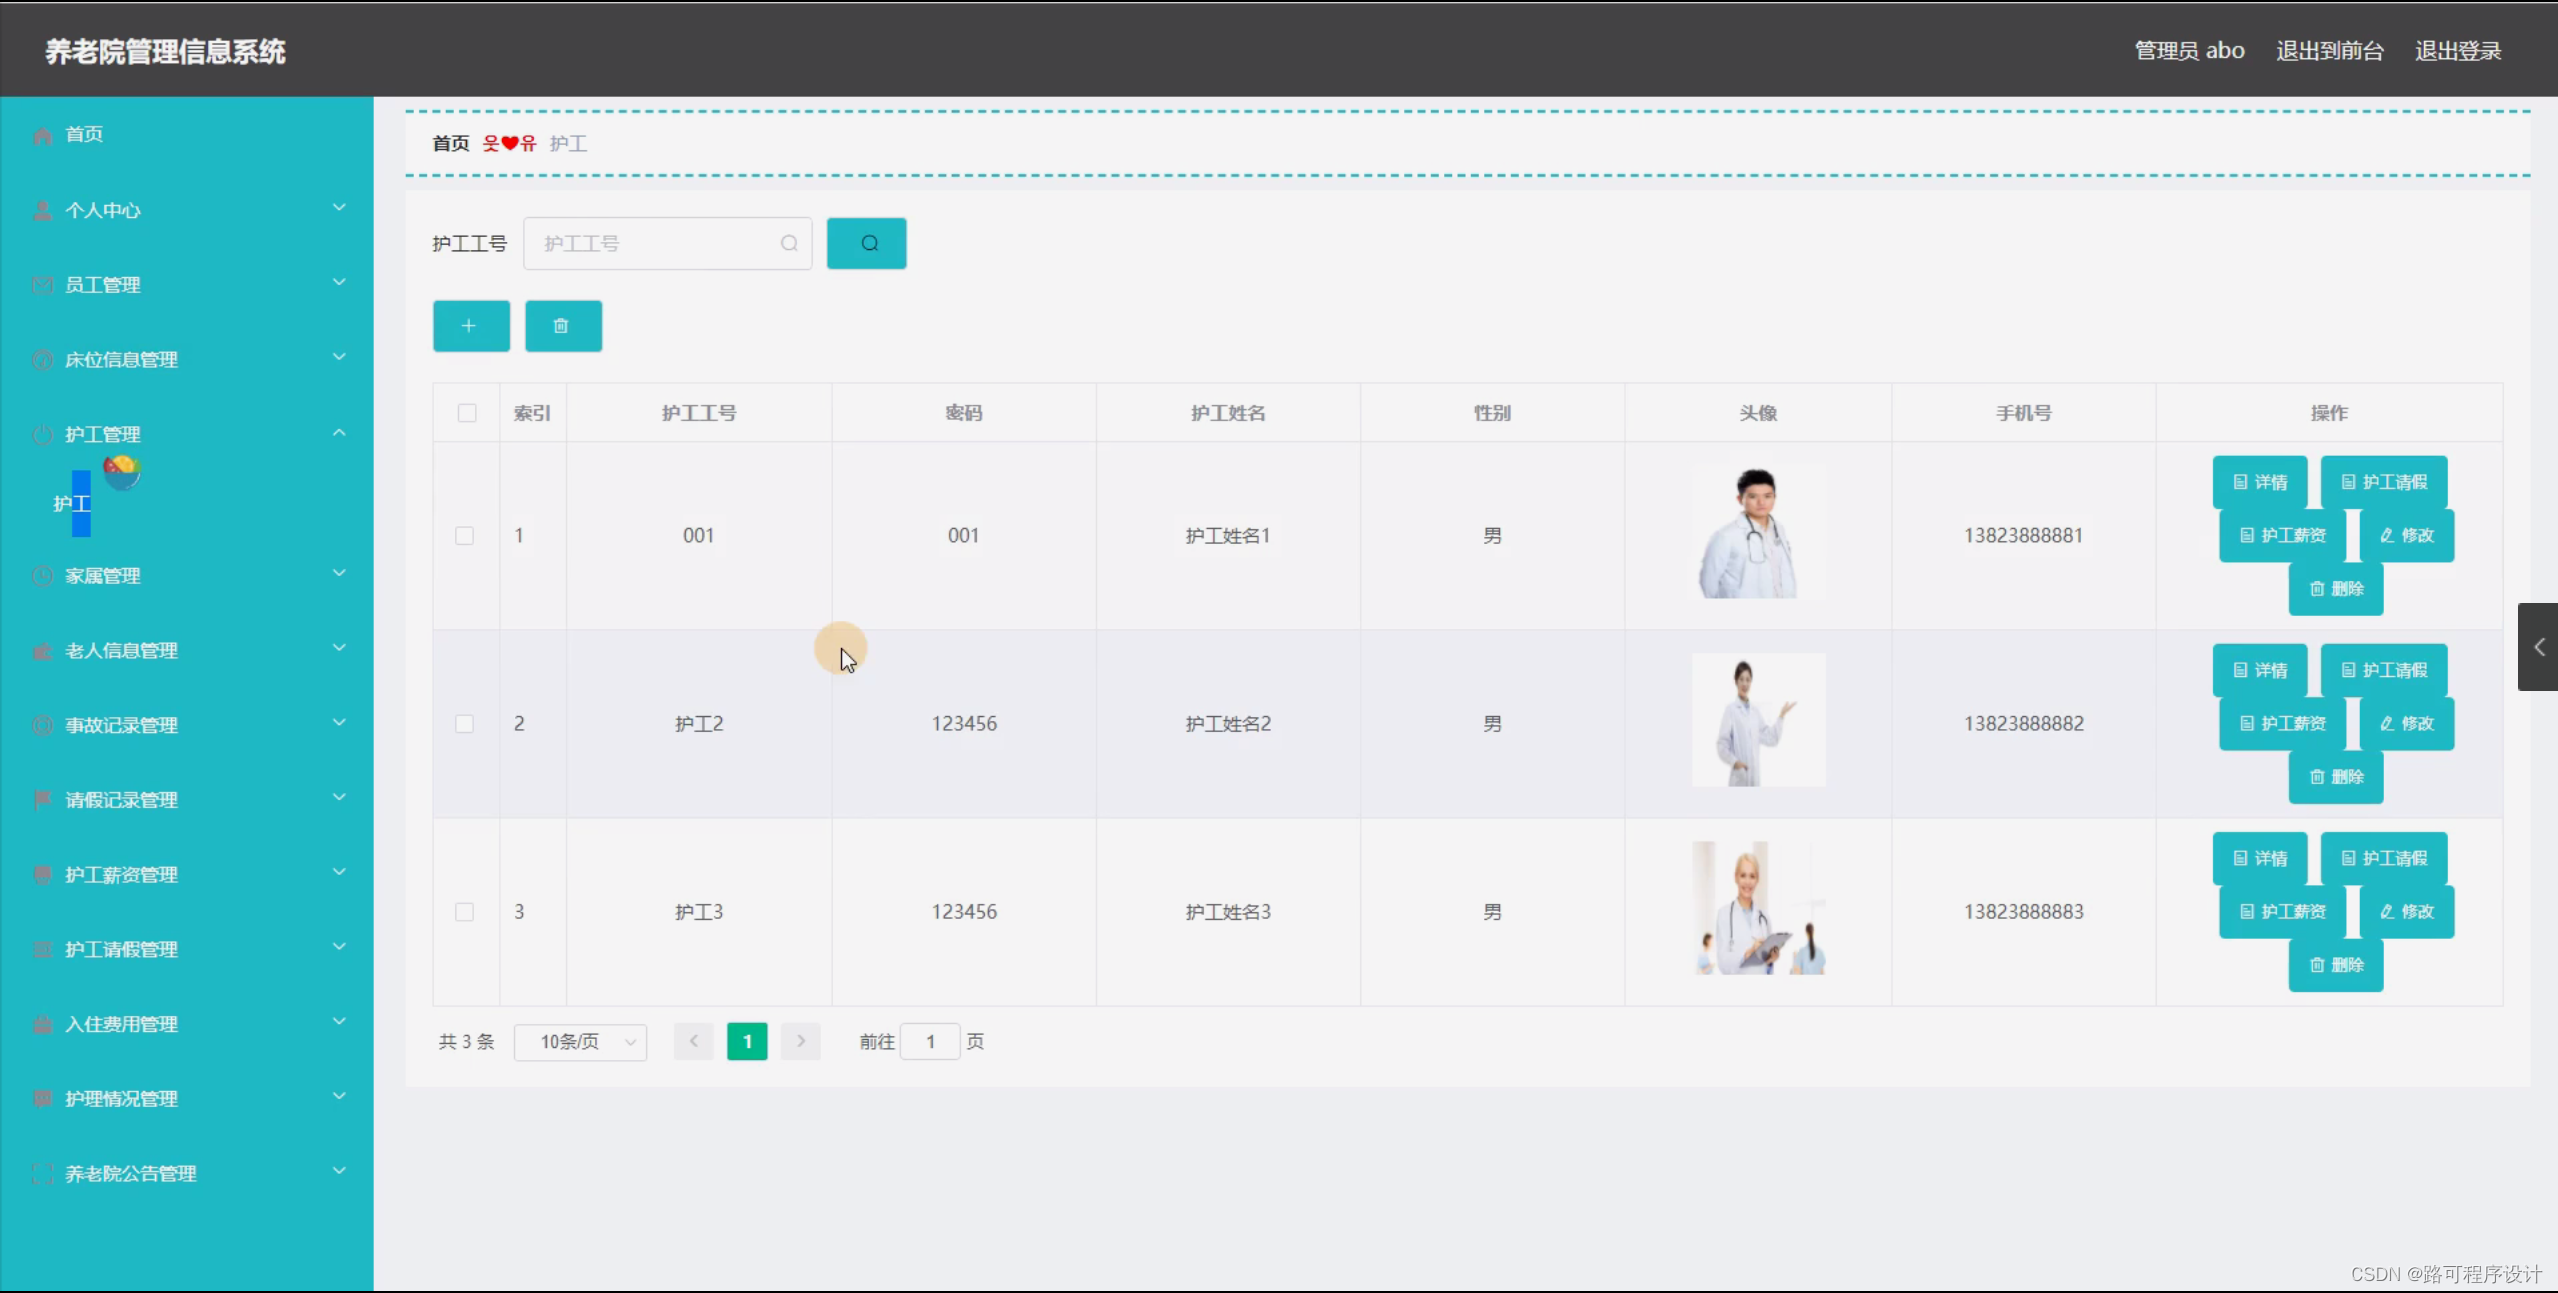Check the select-all checkbox in table header
Image resolution: width=2558 pixels, height=1293 pixels.
point(466,412)
